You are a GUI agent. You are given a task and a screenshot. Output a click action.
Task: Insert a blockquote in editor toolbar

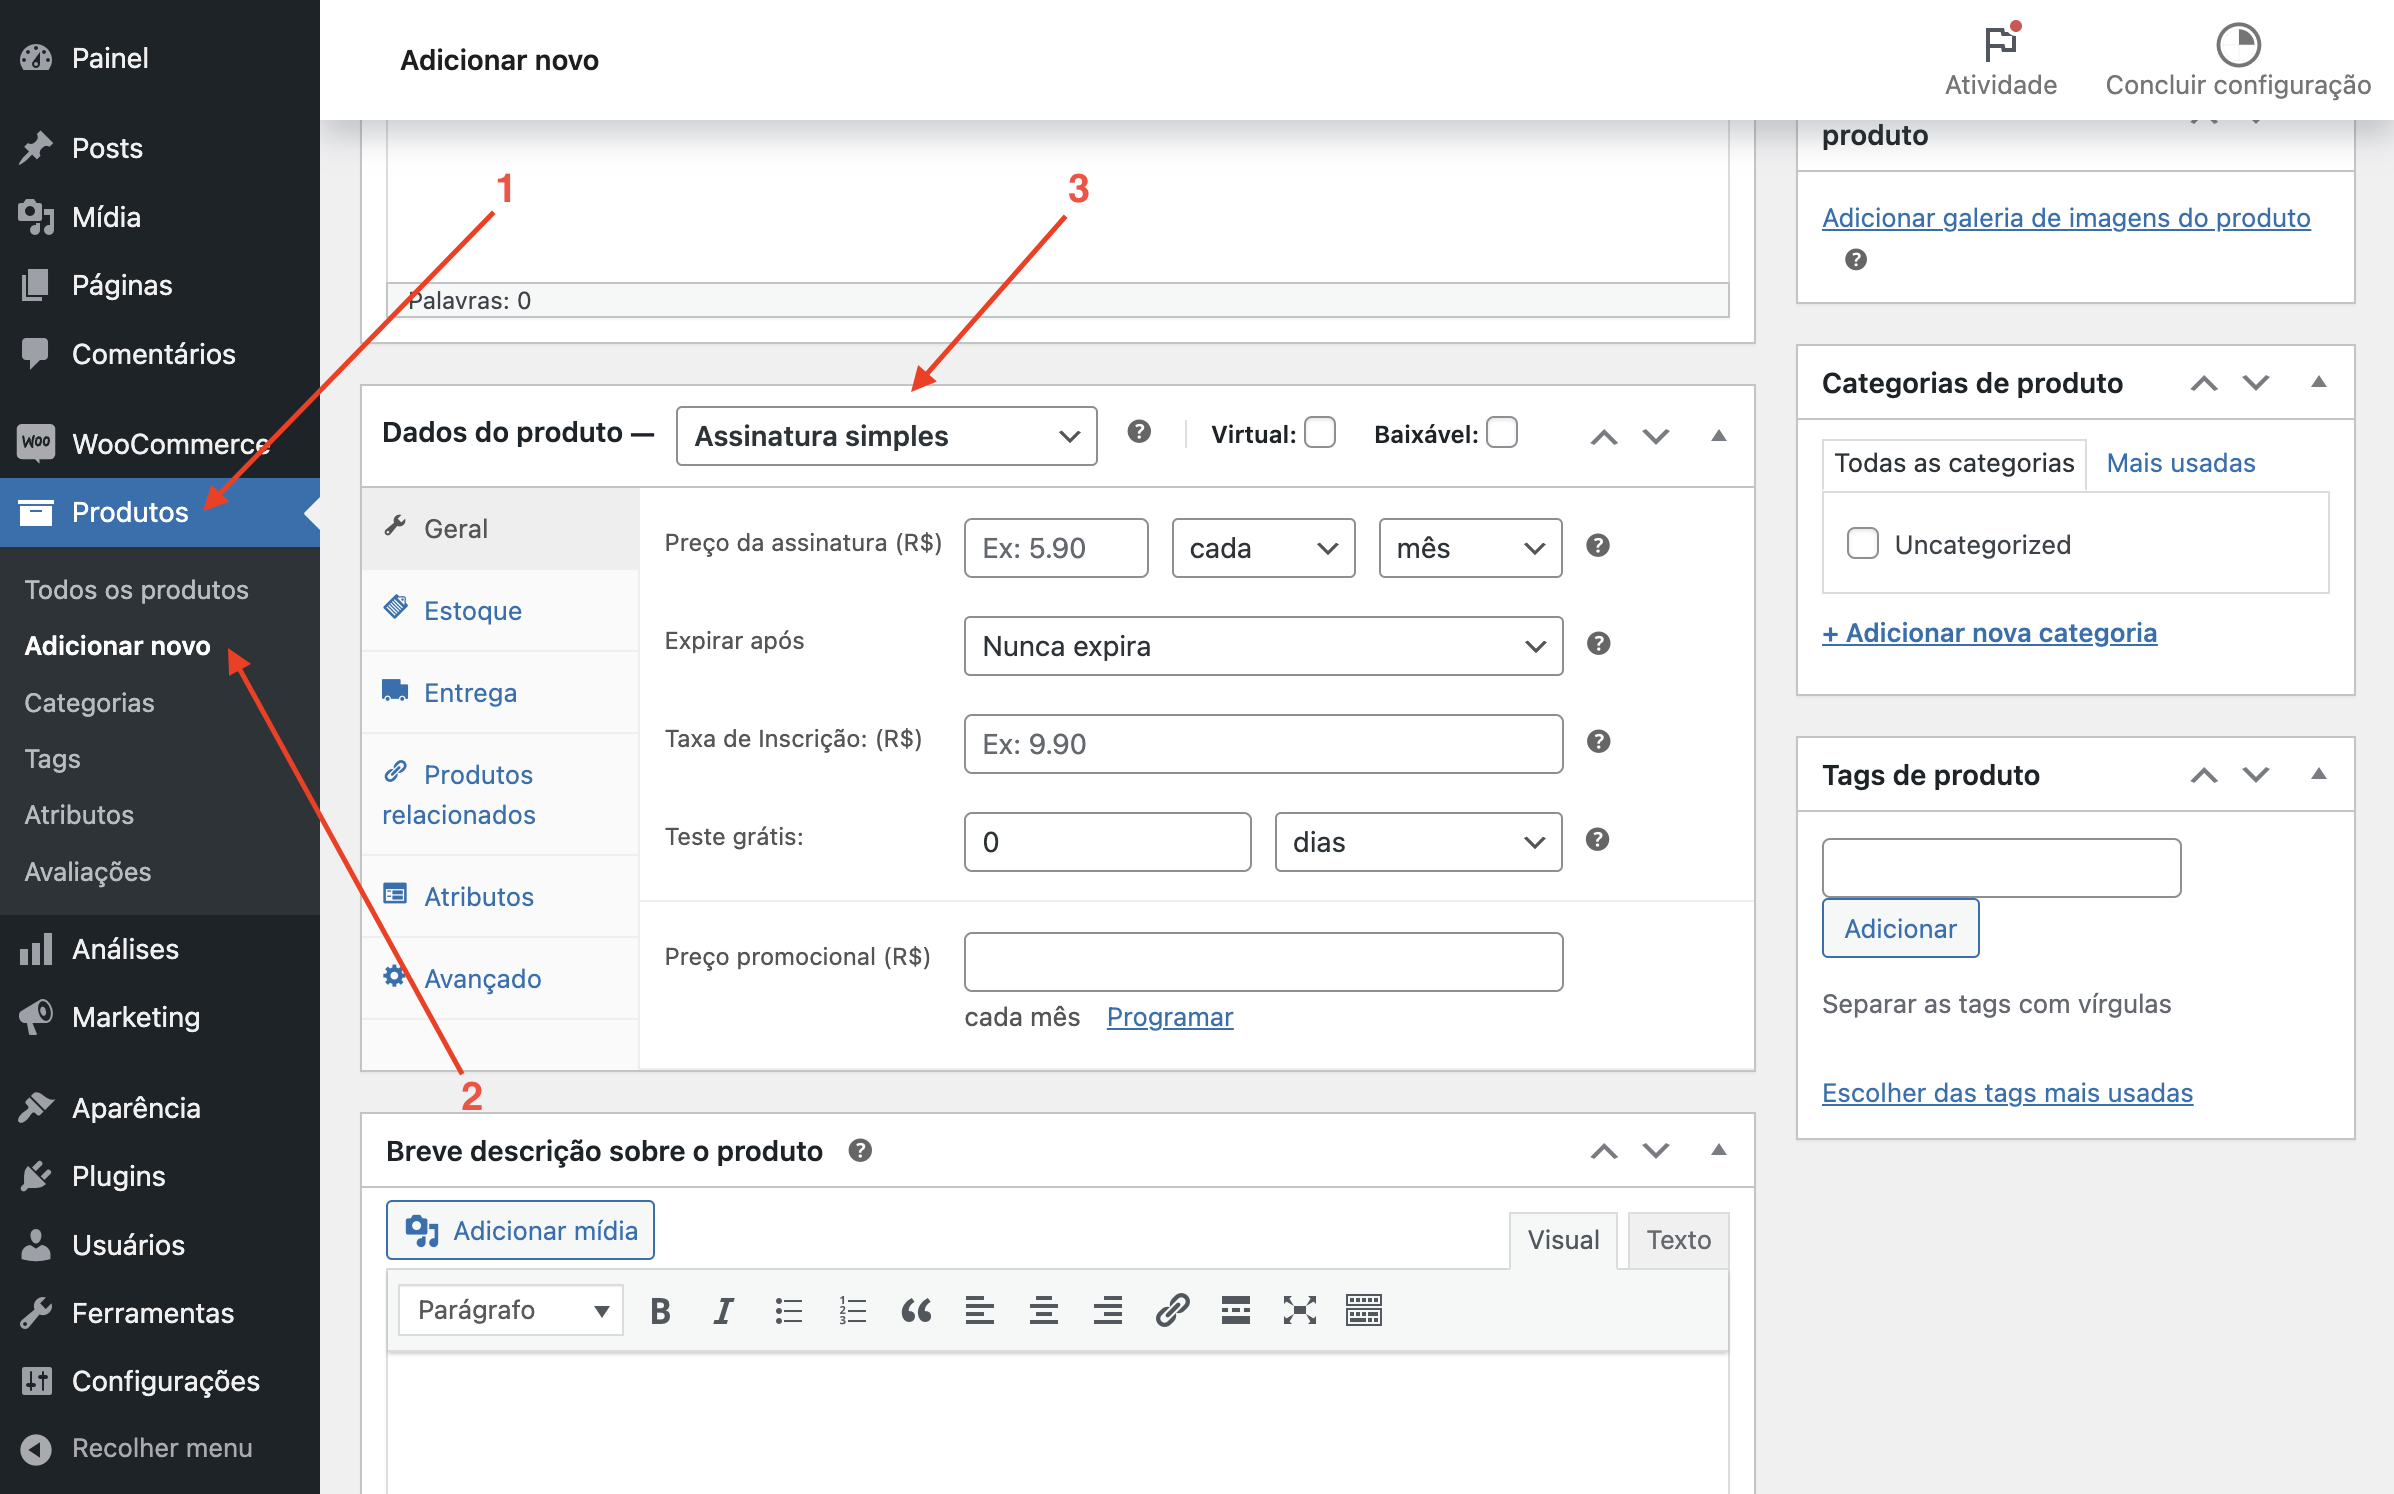[916, 1310]
